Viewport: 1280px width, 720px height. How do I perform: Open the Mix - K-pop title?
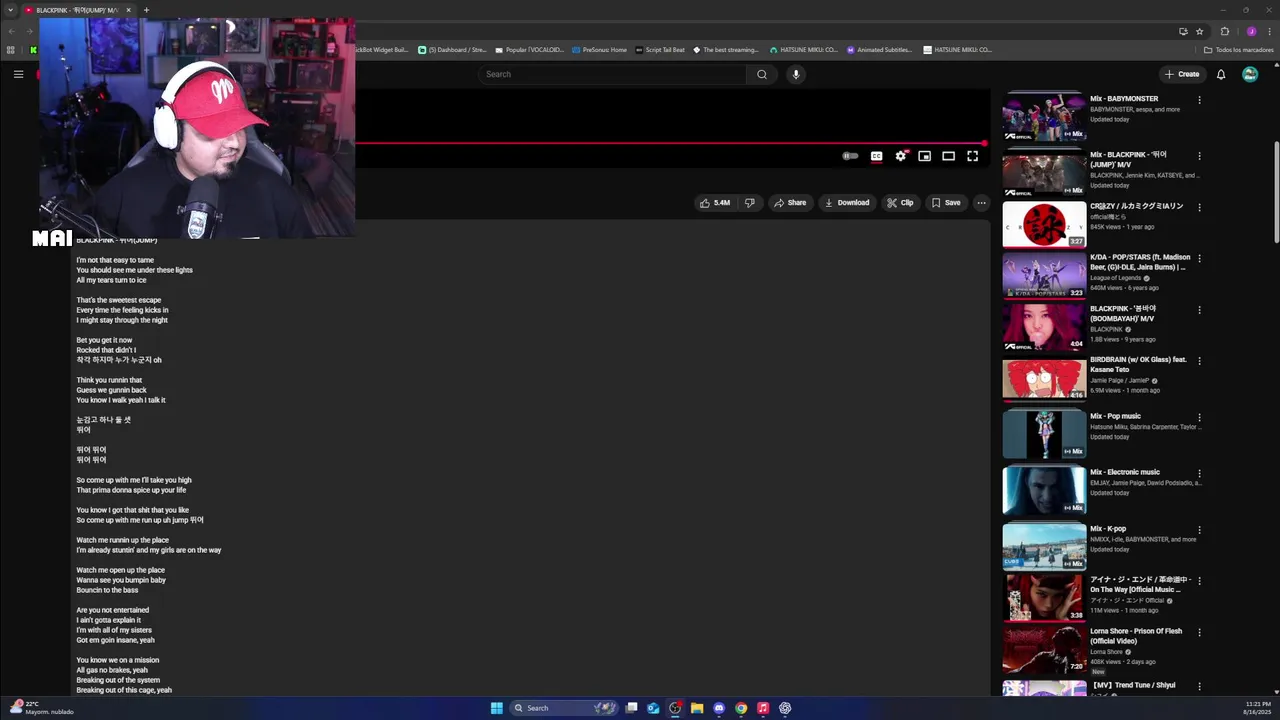pyautogui.click(x=1108, y=528)
